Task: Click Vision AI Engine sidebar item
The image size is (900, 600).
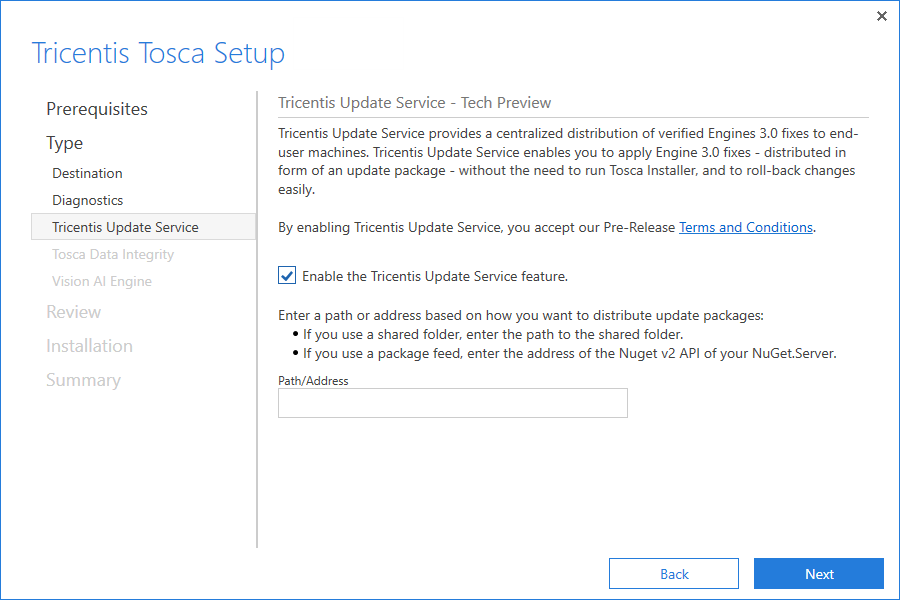Action: pyautogui.click(x=102, y=281)
